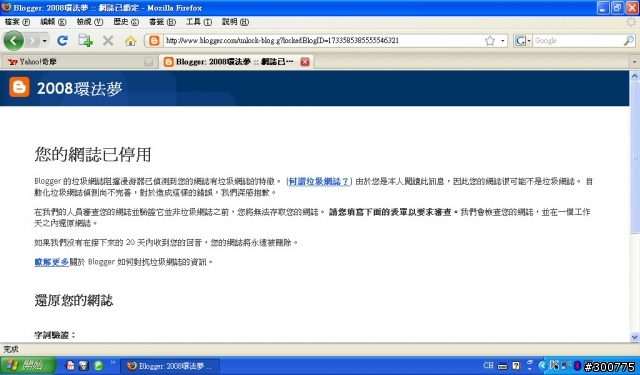Click the page scroll down arrow

[635, 337]
